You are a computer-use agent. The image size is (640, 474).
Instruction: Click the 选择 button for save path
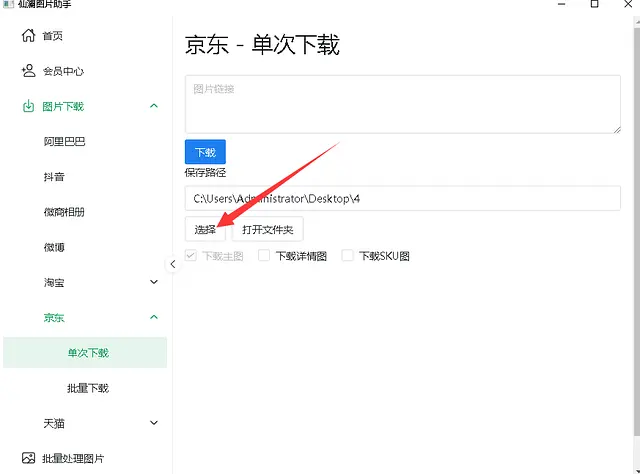[205, 229]
